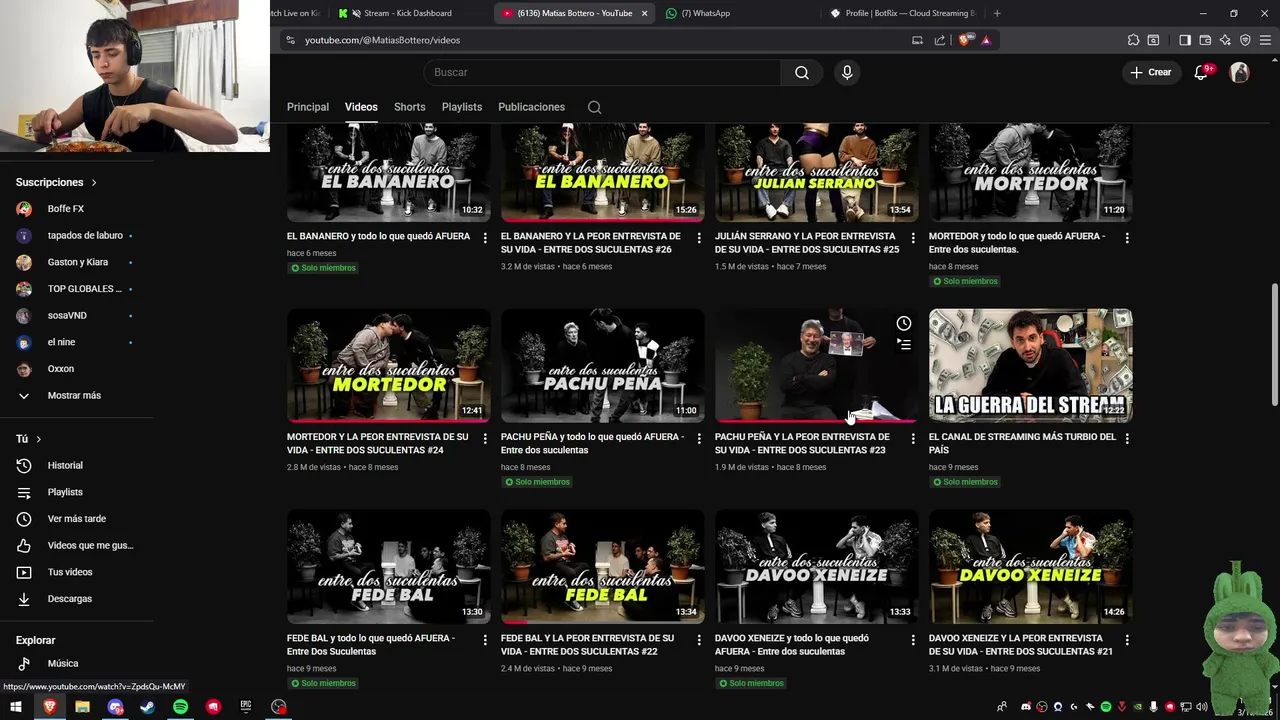Open the LA GUERRA DEL STREAM thumbnail
Screen dimensions: 1280x720
click(1030, 365)
